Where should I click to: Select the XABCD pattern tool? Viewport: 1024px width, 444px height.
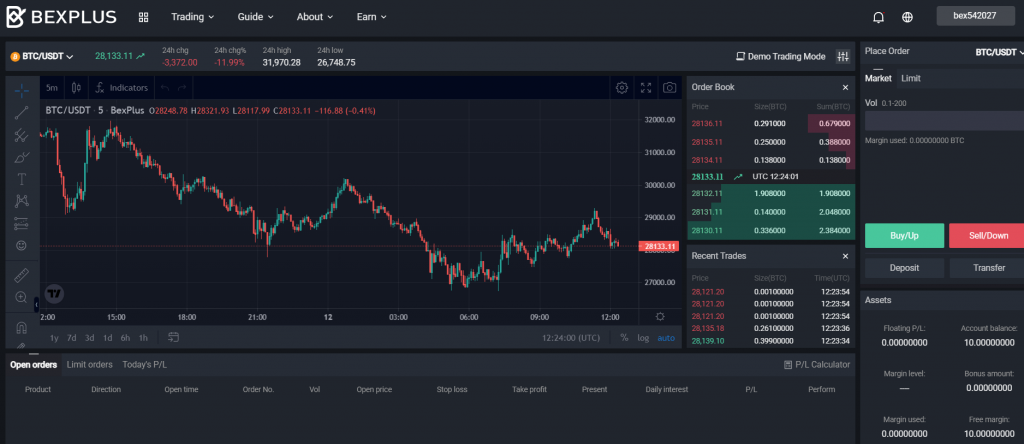point(22,201)
